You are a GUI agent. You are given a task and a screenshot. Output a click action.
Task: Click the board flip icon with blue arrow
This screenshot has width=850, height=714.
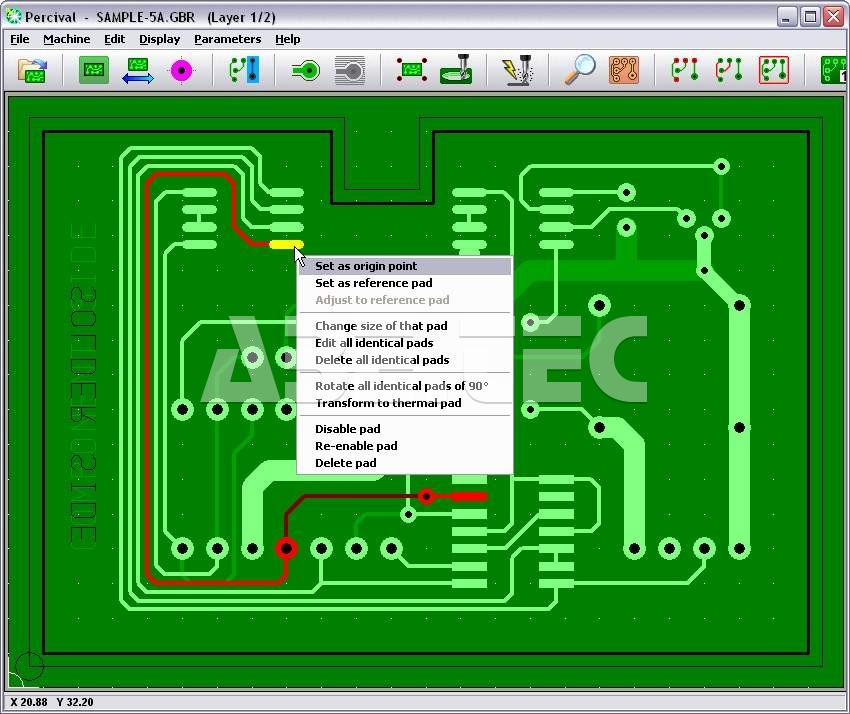click(138, 70)
